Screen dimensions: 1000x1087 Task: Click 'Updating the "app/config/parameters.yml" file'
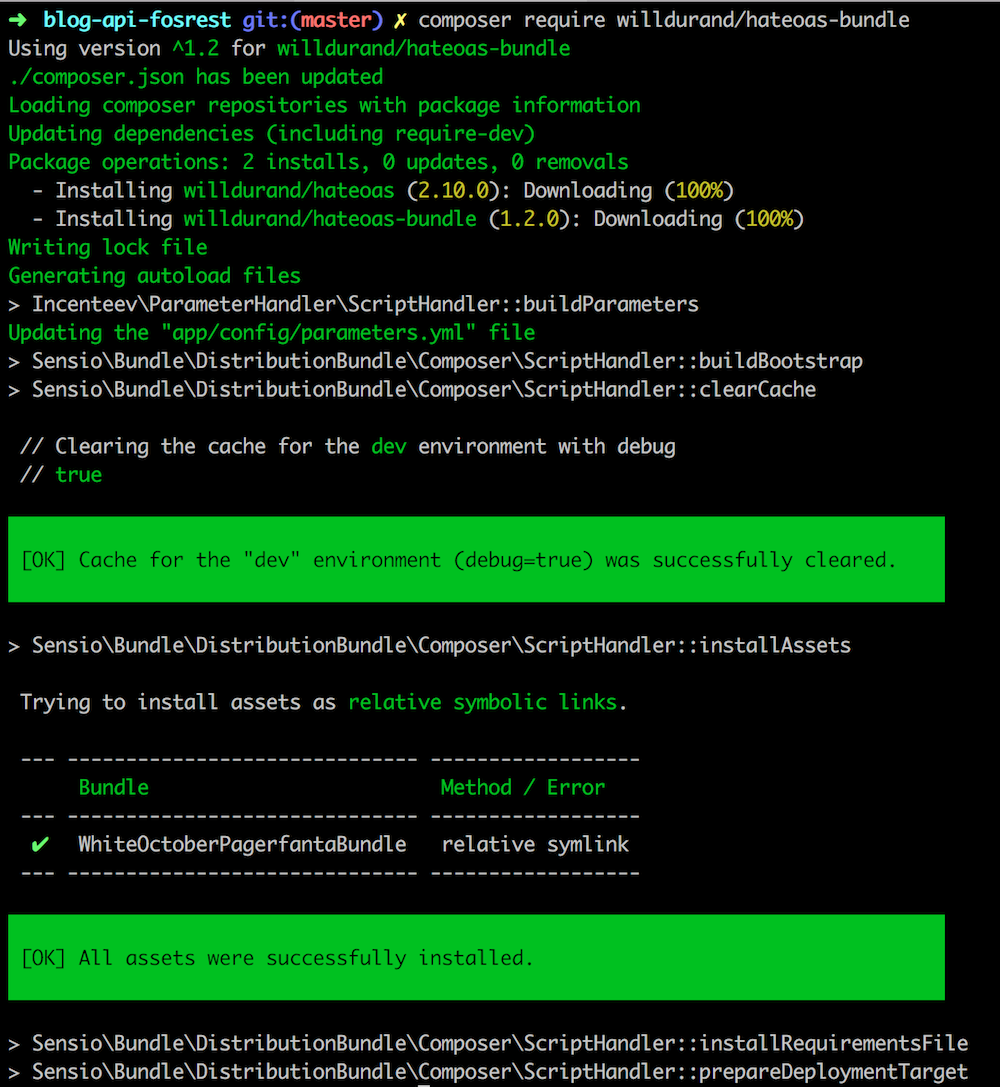click(272, 333)
